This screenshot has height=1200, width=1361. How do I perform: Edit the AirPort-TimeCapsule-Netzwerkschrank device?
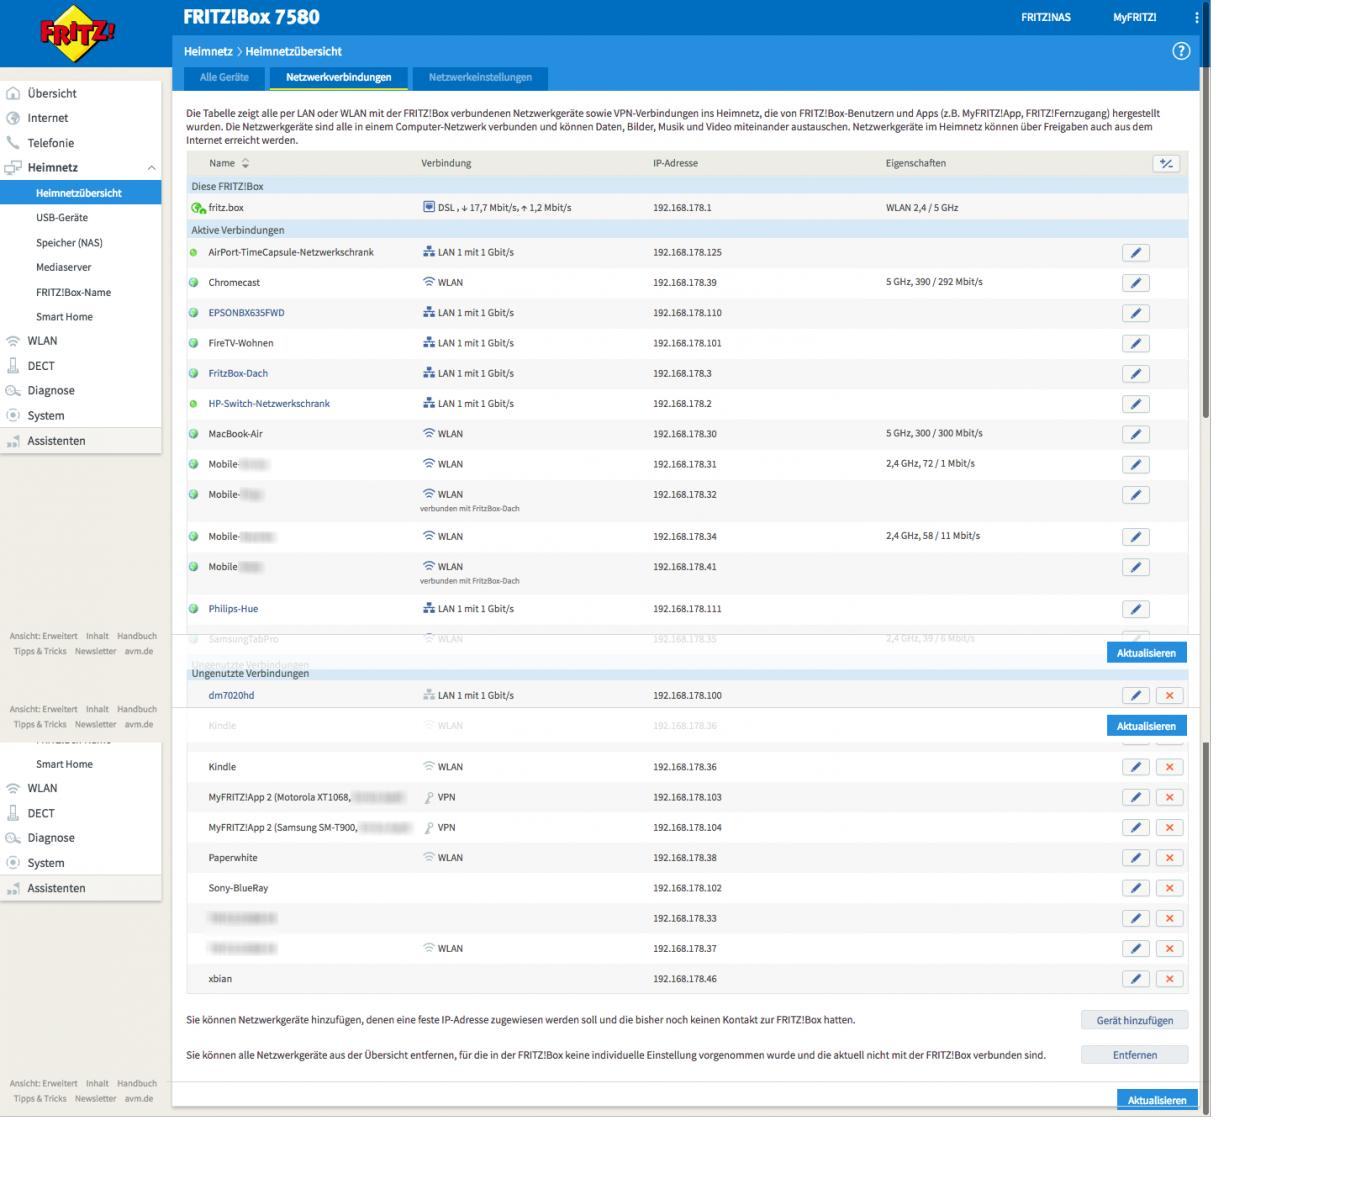click(1135, 253)
